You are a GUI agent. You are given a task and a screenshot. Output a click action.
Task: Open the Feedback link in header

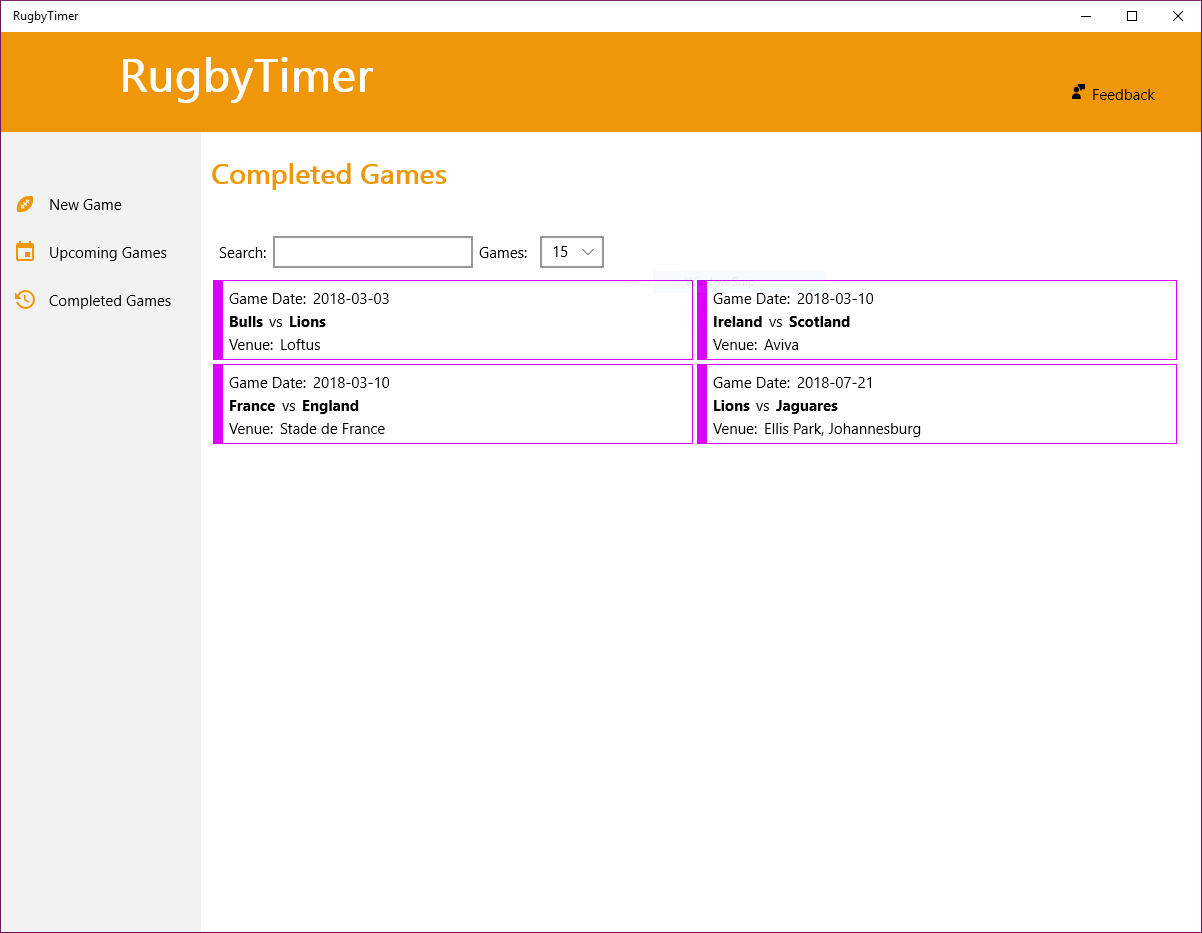[1122, 95]
